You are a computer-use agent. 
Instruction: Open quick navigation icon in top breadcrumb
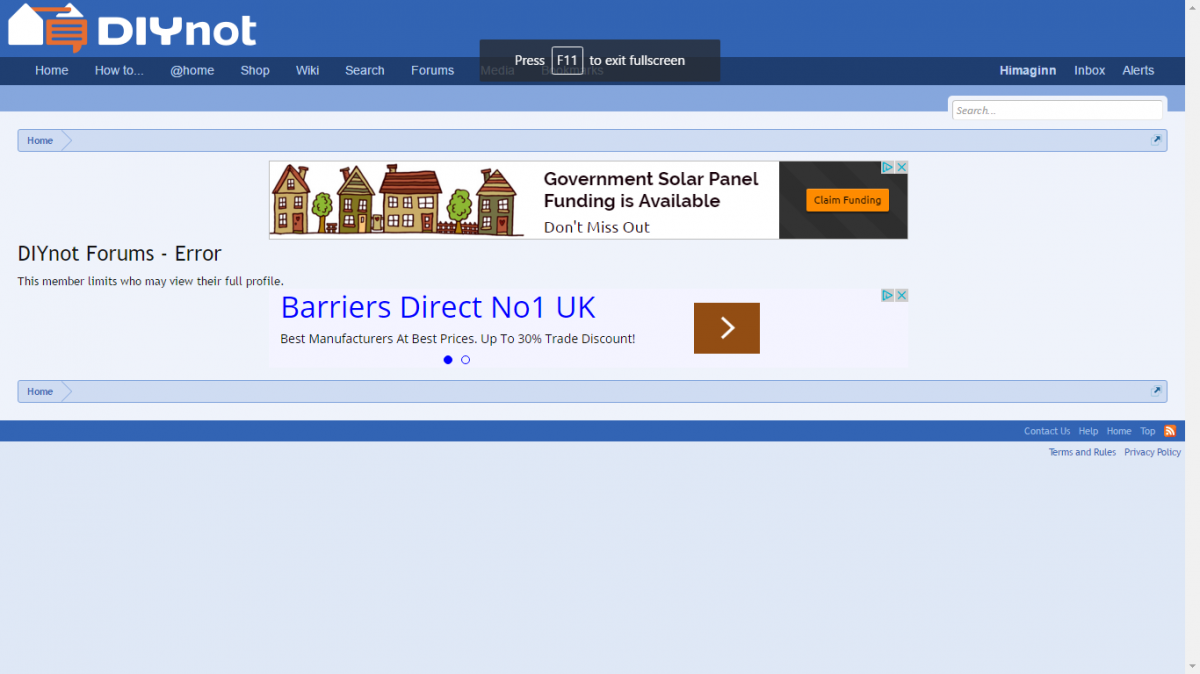click(x=1156, y=140)
